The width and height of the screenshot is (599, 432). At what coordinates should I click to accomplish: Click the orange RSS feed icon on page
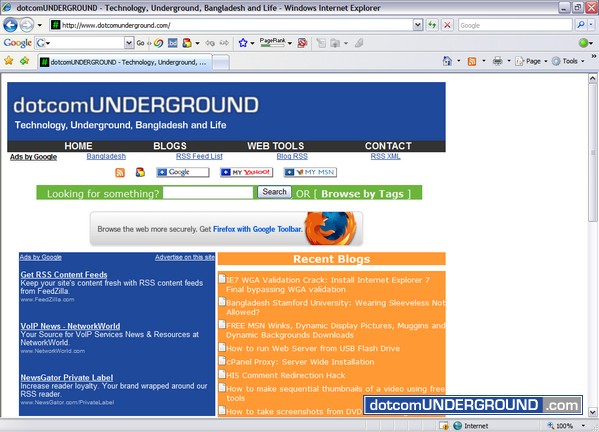coord(120,173)
